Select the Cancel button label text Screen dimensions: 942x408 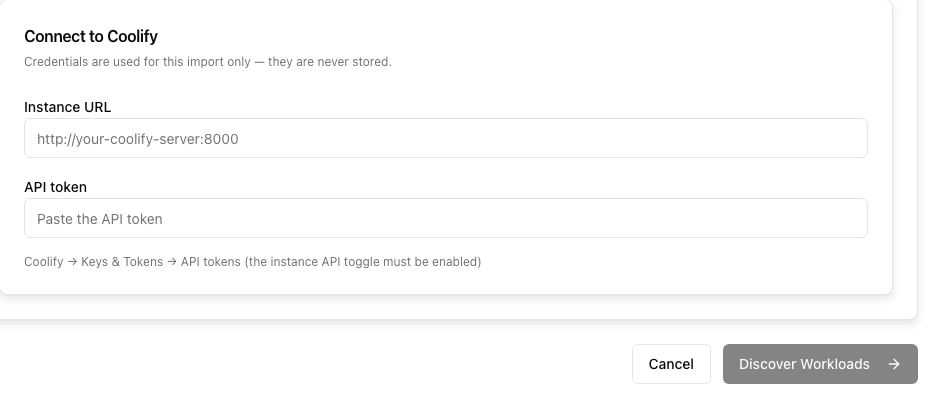pyautogui.click(x=671, y=364)
